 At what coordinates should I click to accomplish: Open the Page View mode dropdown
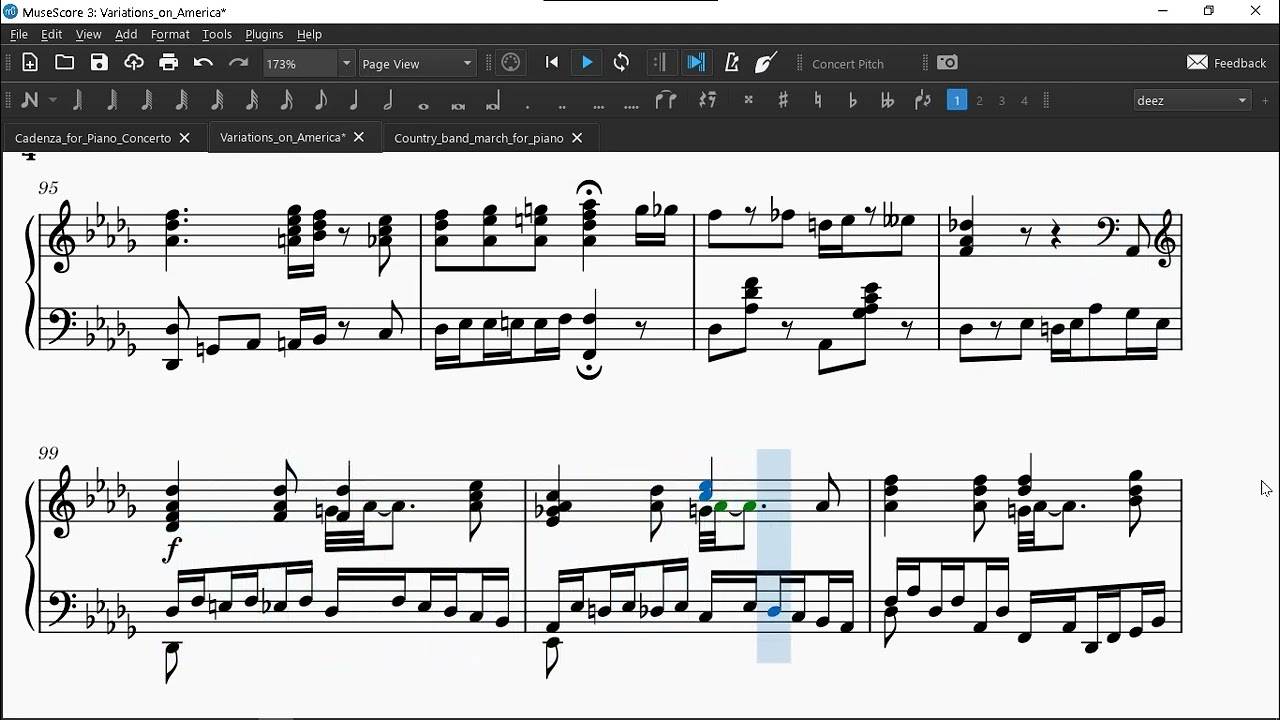point(417,64)
